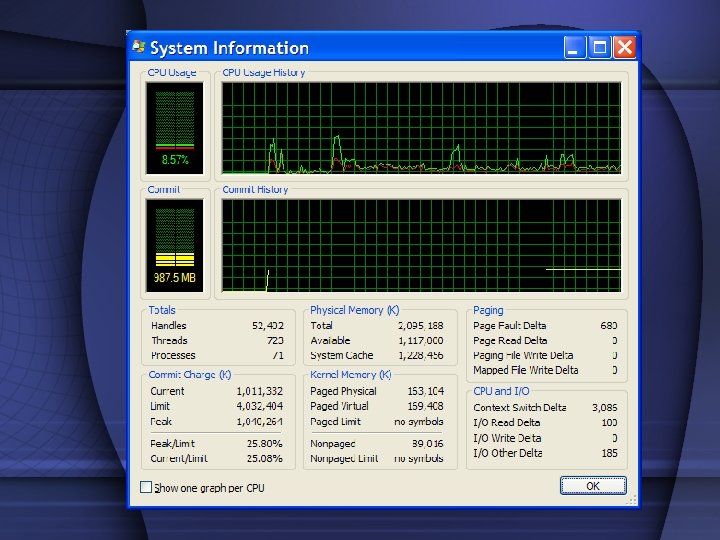Click the CPU Usage History graph
The height and width of the screenshot is (540, 720).
[421, 128]
